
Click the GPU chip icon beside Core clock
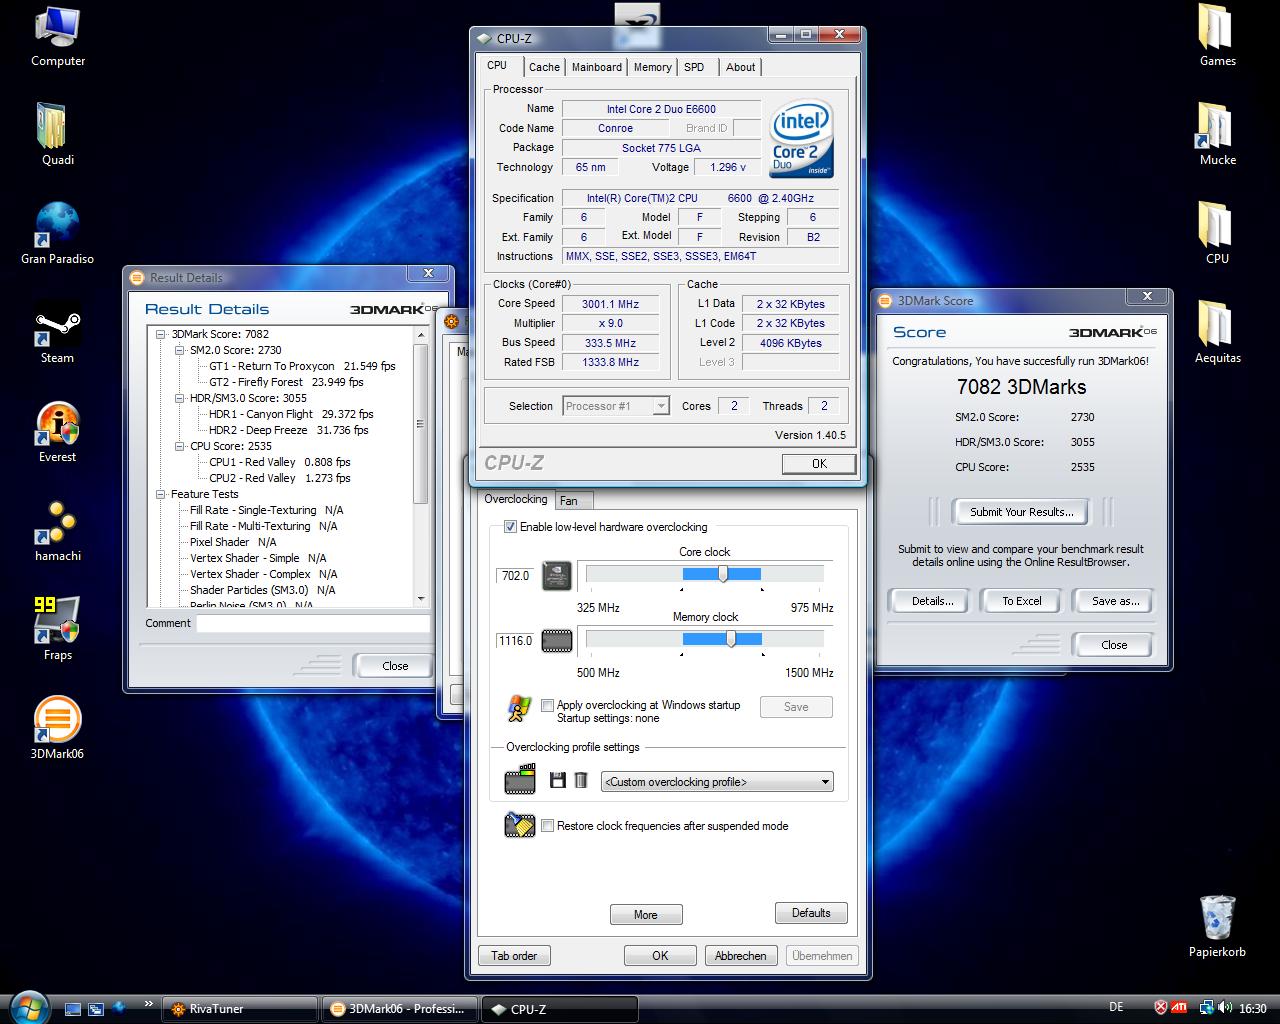(557, 576)
